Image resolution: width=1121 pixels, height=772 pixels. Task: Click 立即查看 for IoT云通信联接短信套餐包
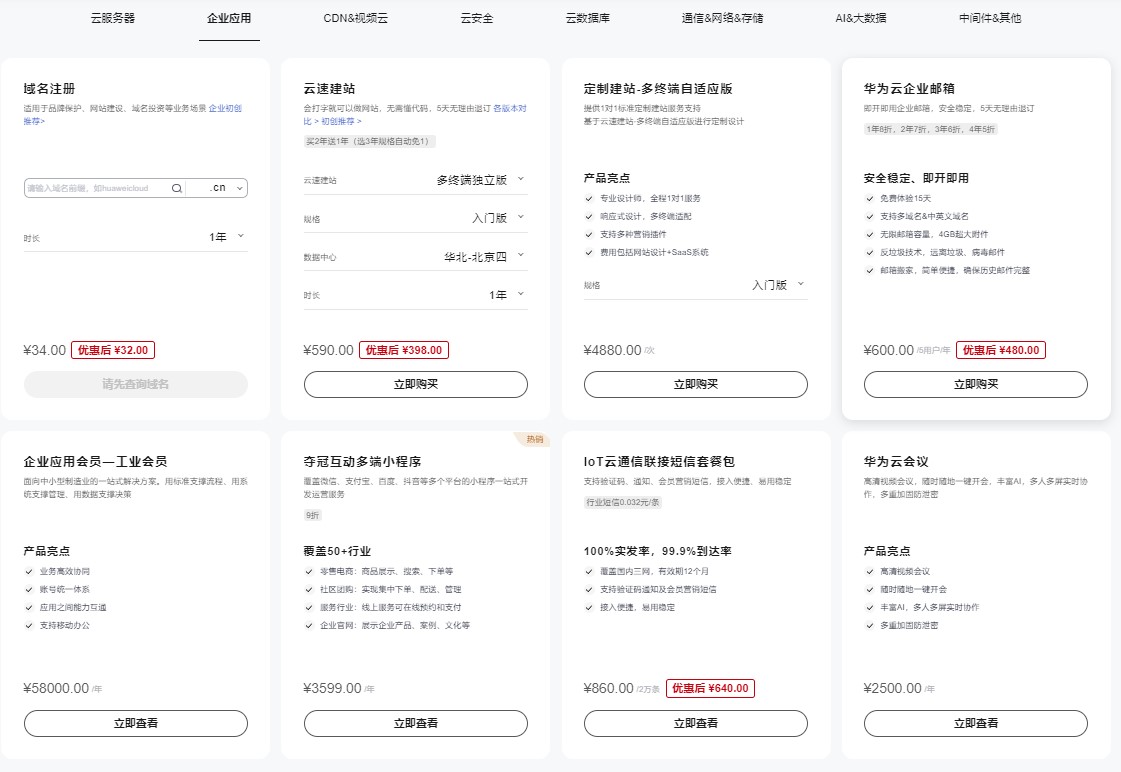[696, 723]
